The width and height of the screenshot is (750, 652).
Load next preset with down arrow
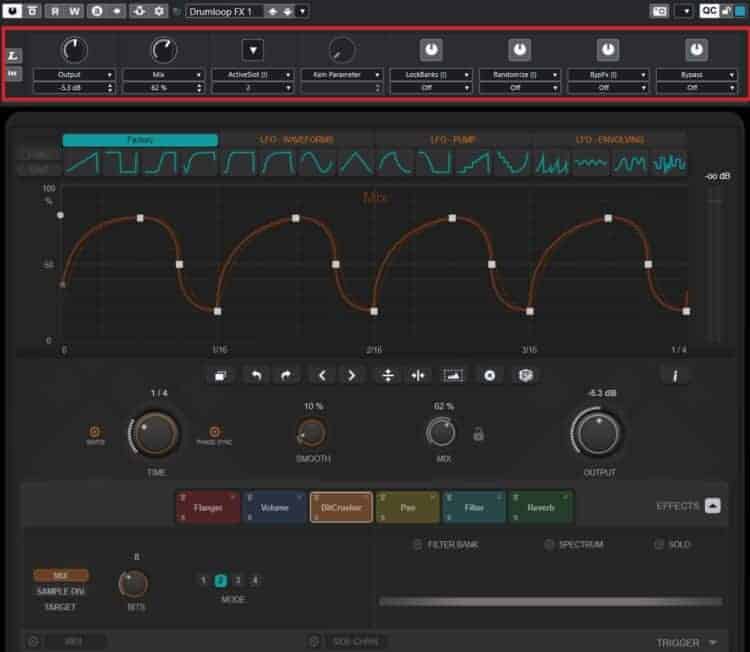pyautogui.click(x=287, y=11)
